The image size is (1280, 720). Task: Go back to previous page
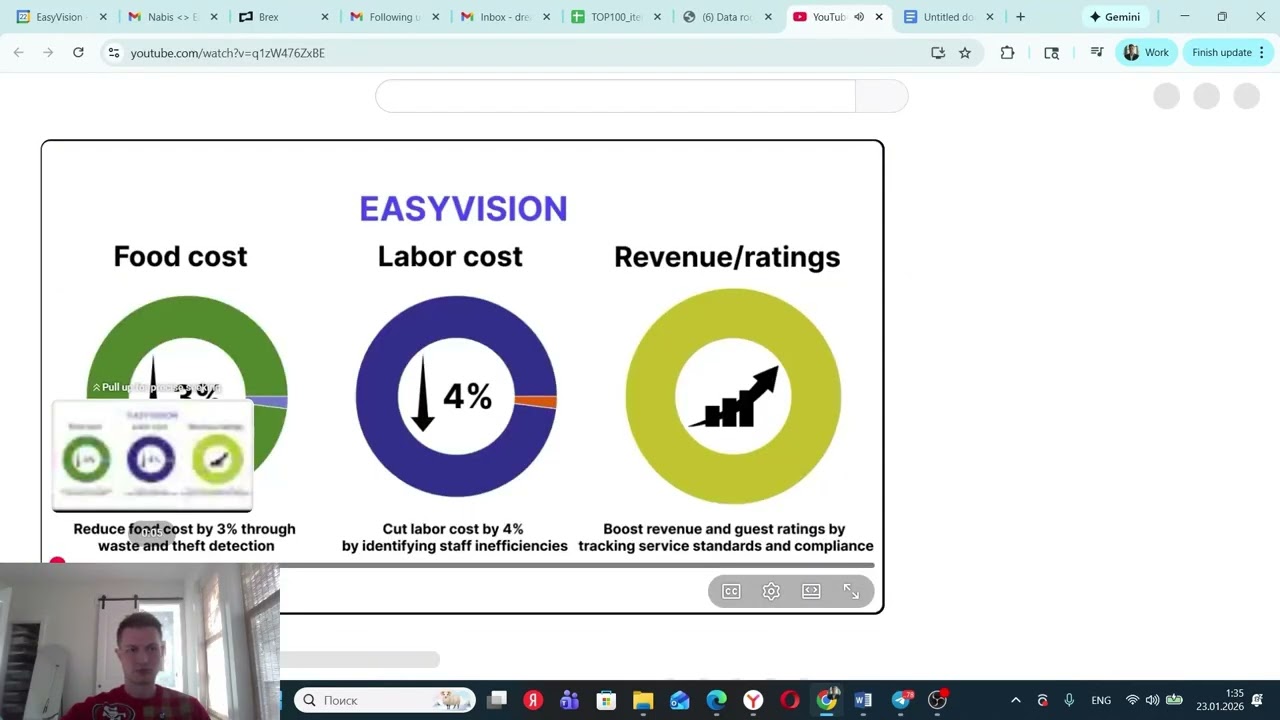point(18,53)
